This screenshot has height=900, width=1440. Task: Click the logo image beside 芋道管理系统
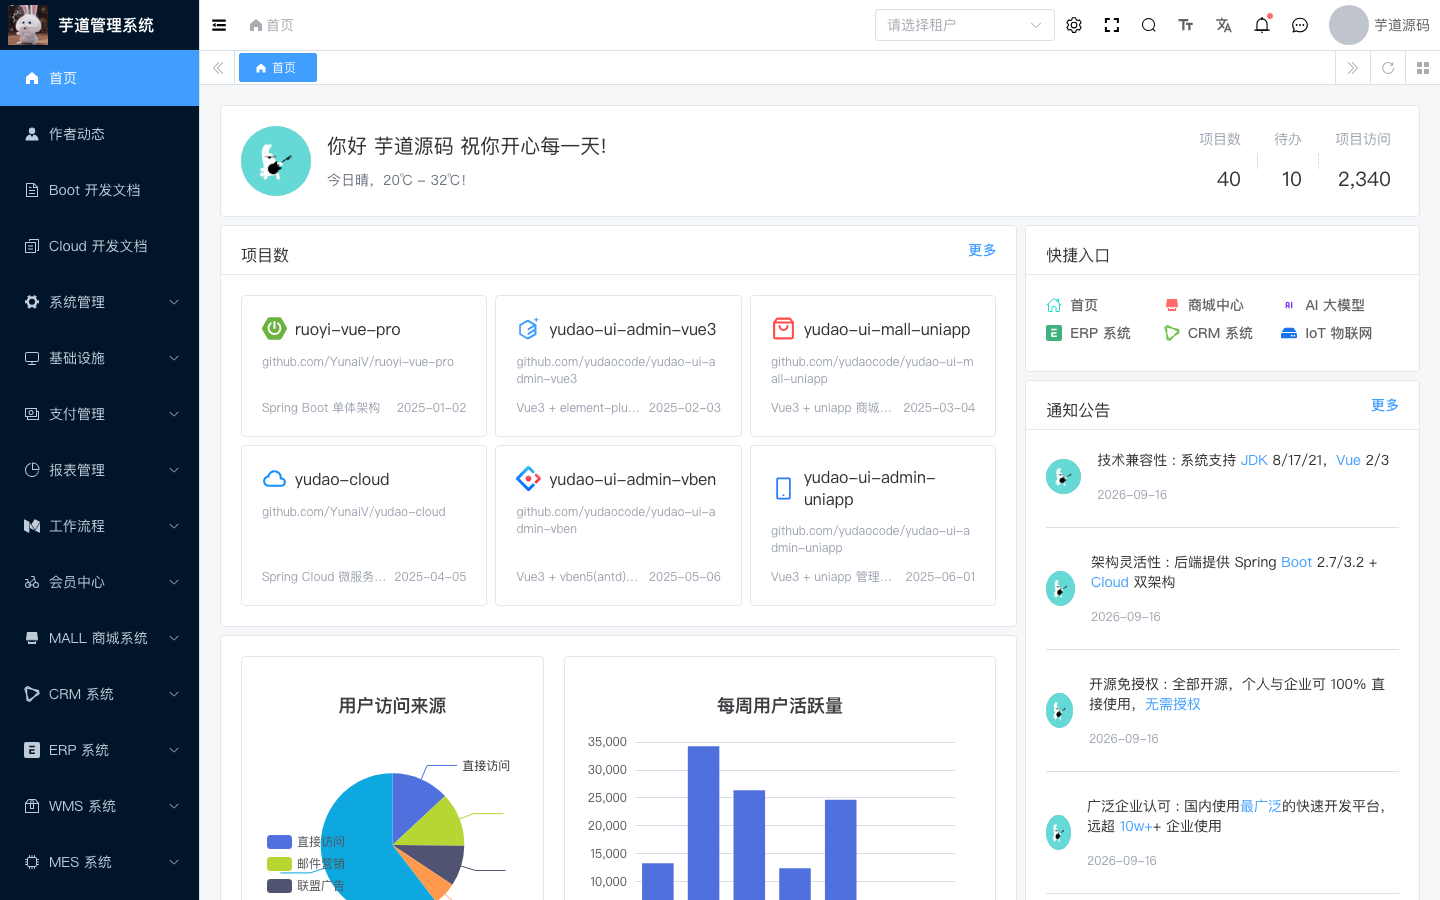pos(28,25)
